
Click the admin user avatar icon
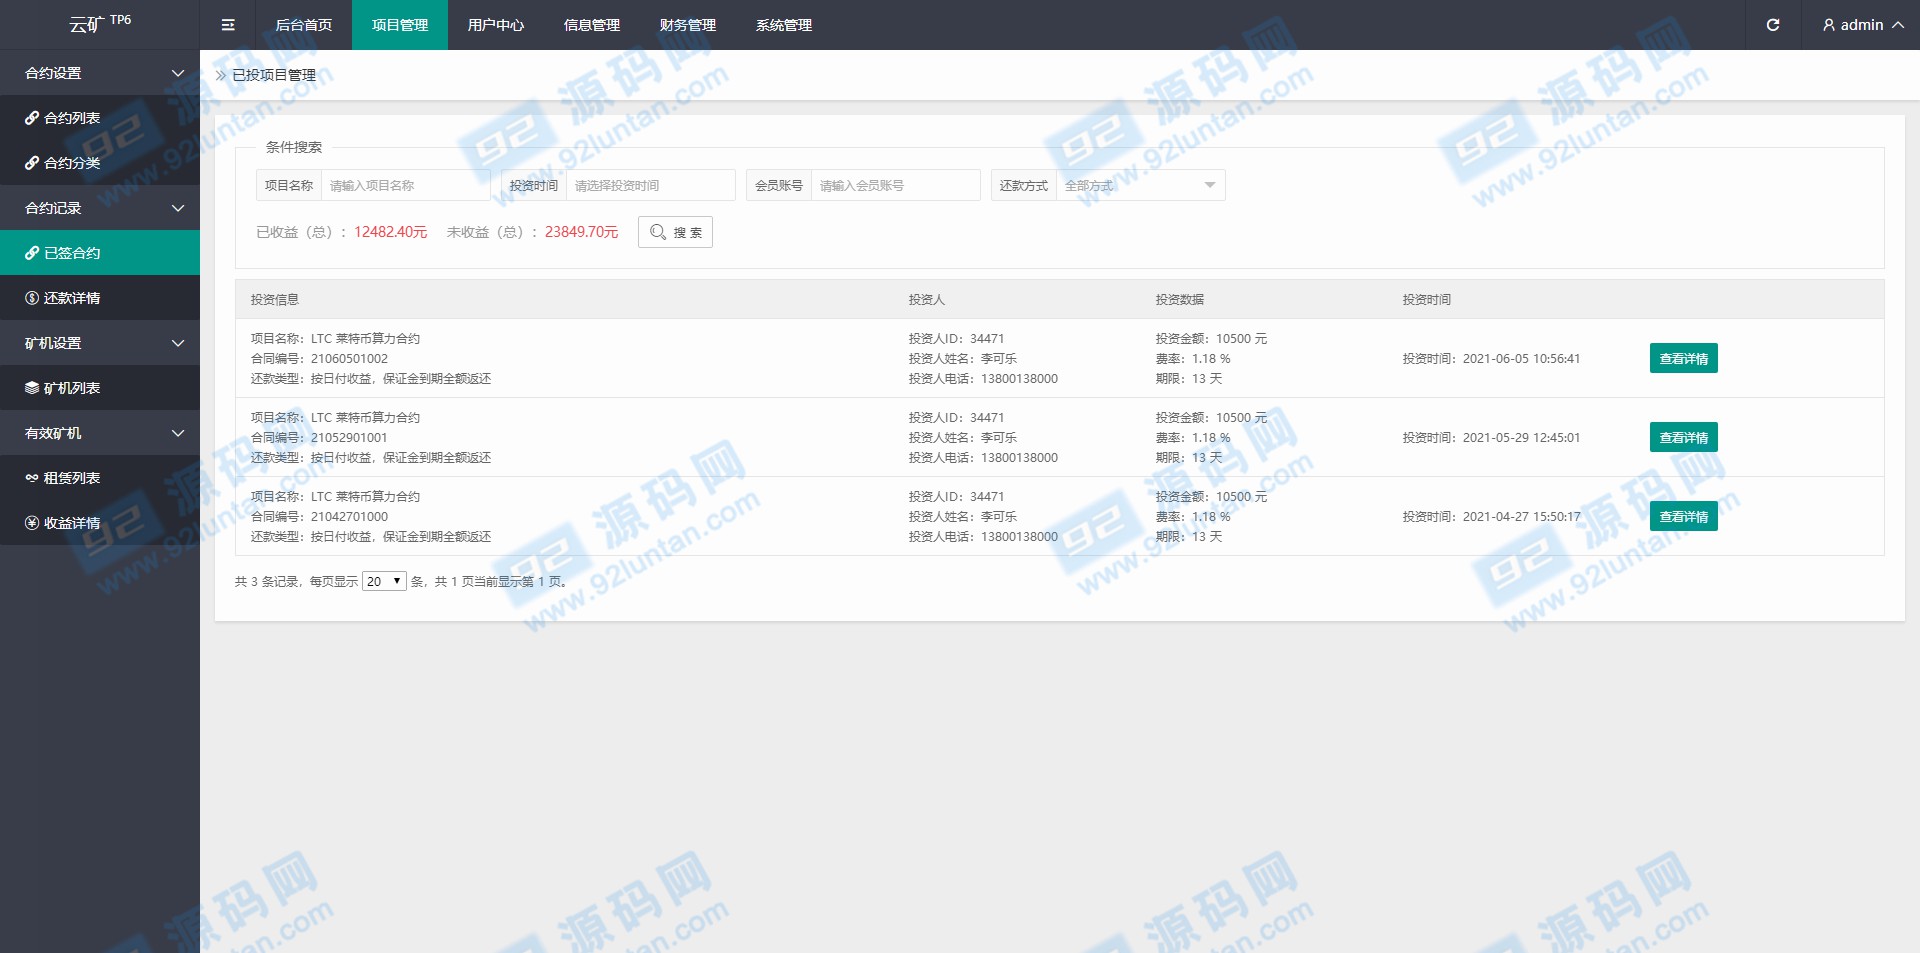pyautogui.click(x=1829, y=25)
